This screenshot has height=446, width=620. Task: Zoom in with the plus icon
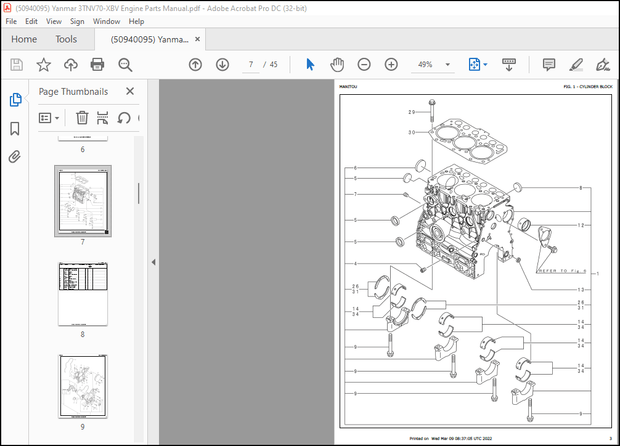391,64
